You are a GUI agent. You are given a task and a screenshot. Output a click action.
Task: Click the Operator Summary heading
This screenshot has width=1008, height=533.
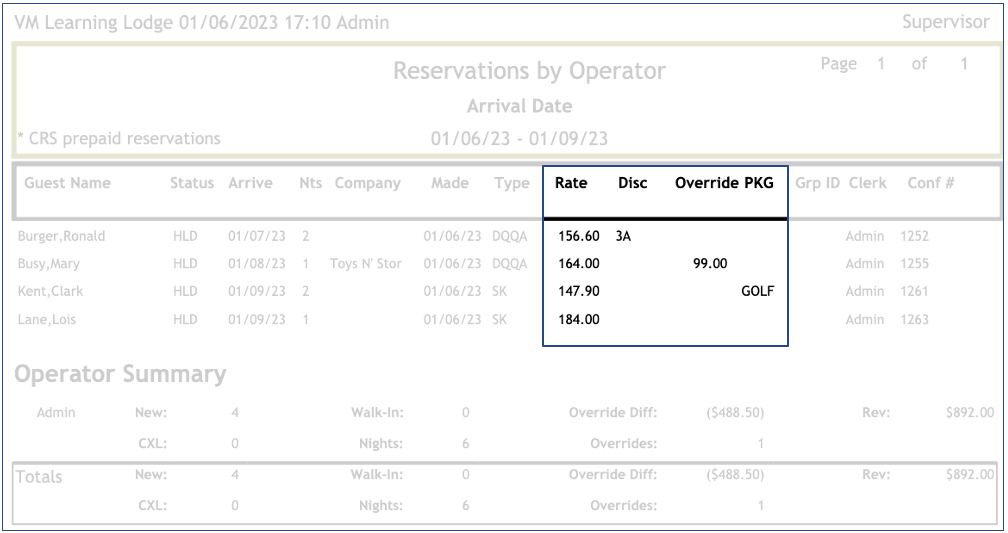tap(118, 375)
